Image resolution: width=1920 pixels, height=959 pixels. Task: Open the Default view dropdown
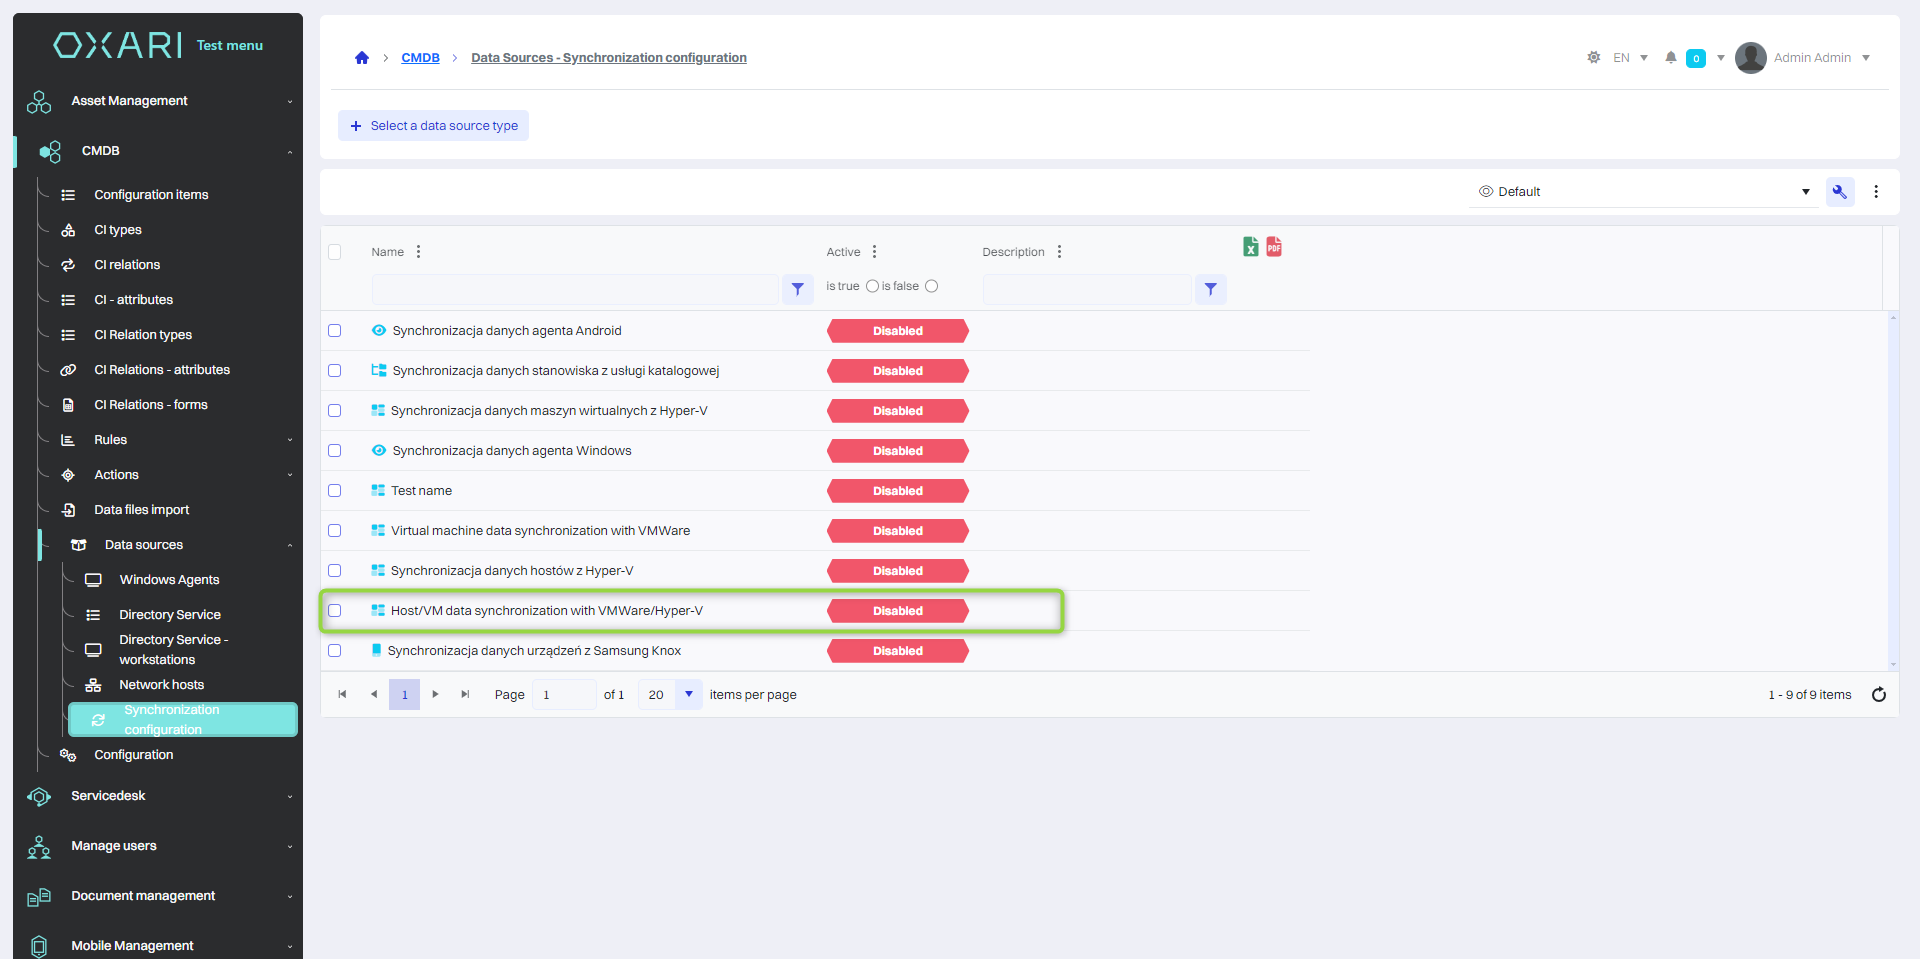[1644, 192]
